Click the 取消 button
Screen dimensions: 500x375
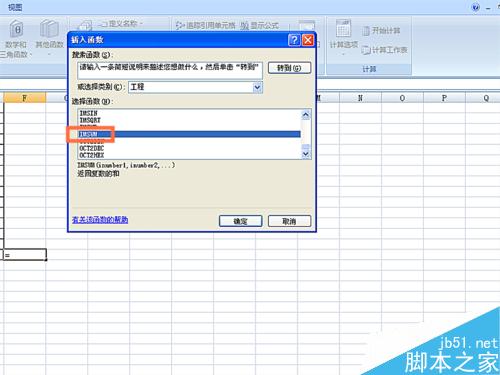coord(289,221)
